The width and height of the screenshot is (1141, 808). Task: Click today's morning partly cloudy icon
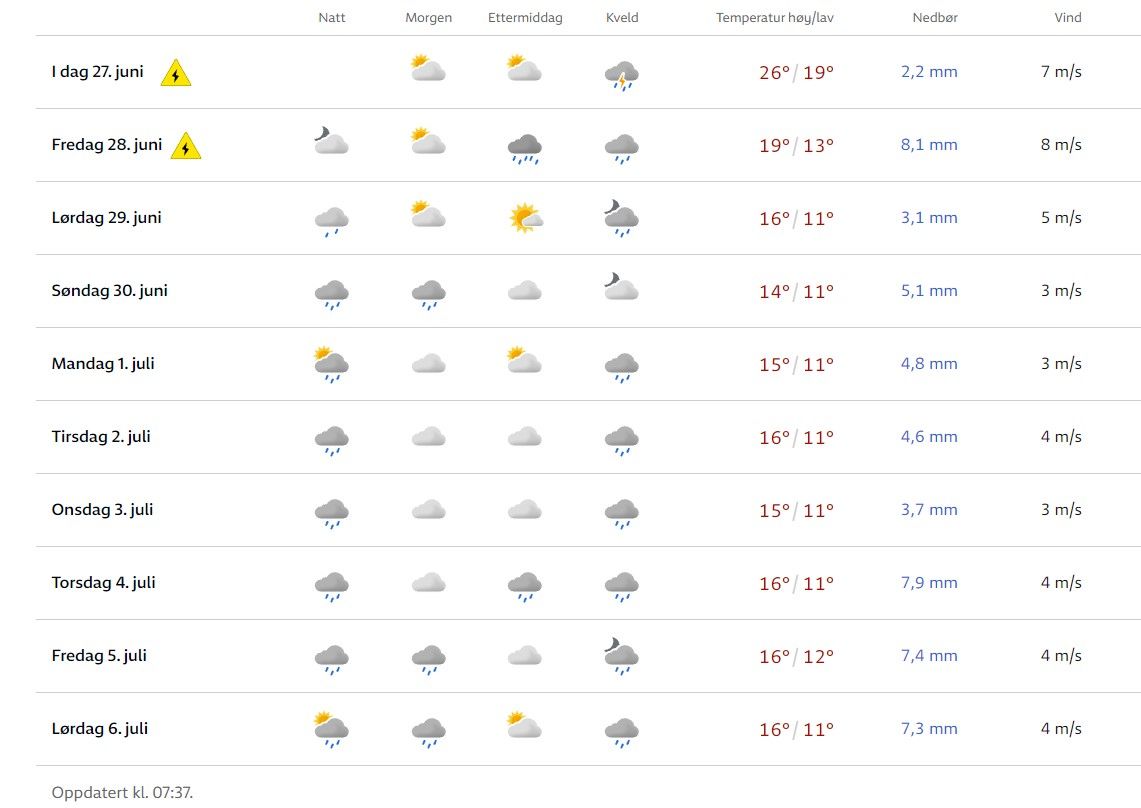(428, 69)
